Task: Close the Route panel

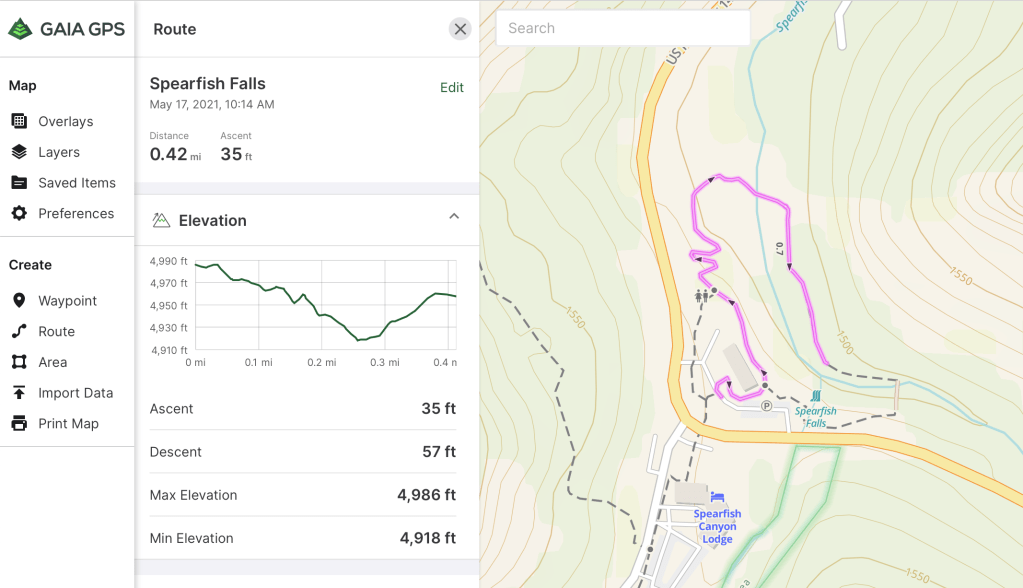Action: point(460,29)
